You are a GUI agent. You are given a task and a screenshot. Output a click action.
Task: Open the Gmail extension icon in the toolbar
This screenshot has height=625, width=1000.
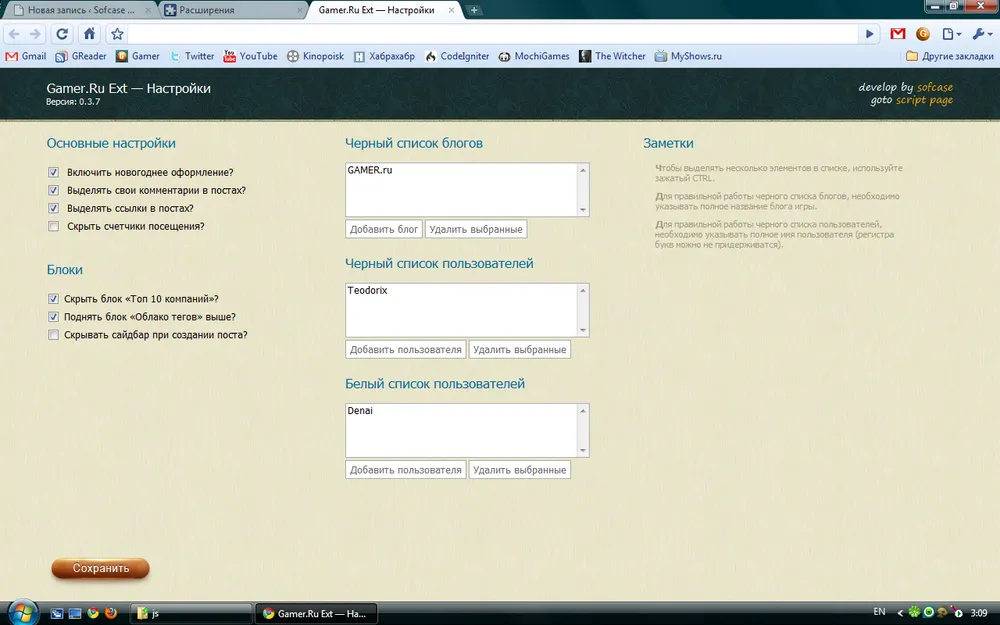(898, 34)
